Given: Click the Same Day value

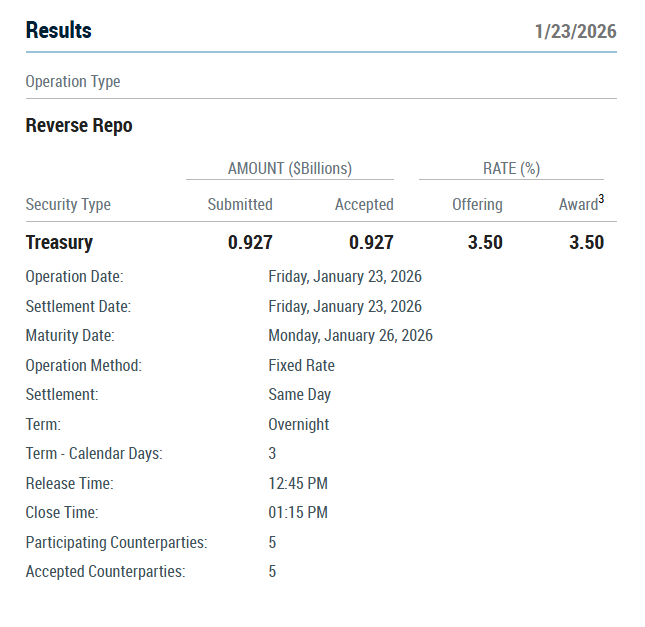Looking at the screenshot, I should click(x=299, y=395).
